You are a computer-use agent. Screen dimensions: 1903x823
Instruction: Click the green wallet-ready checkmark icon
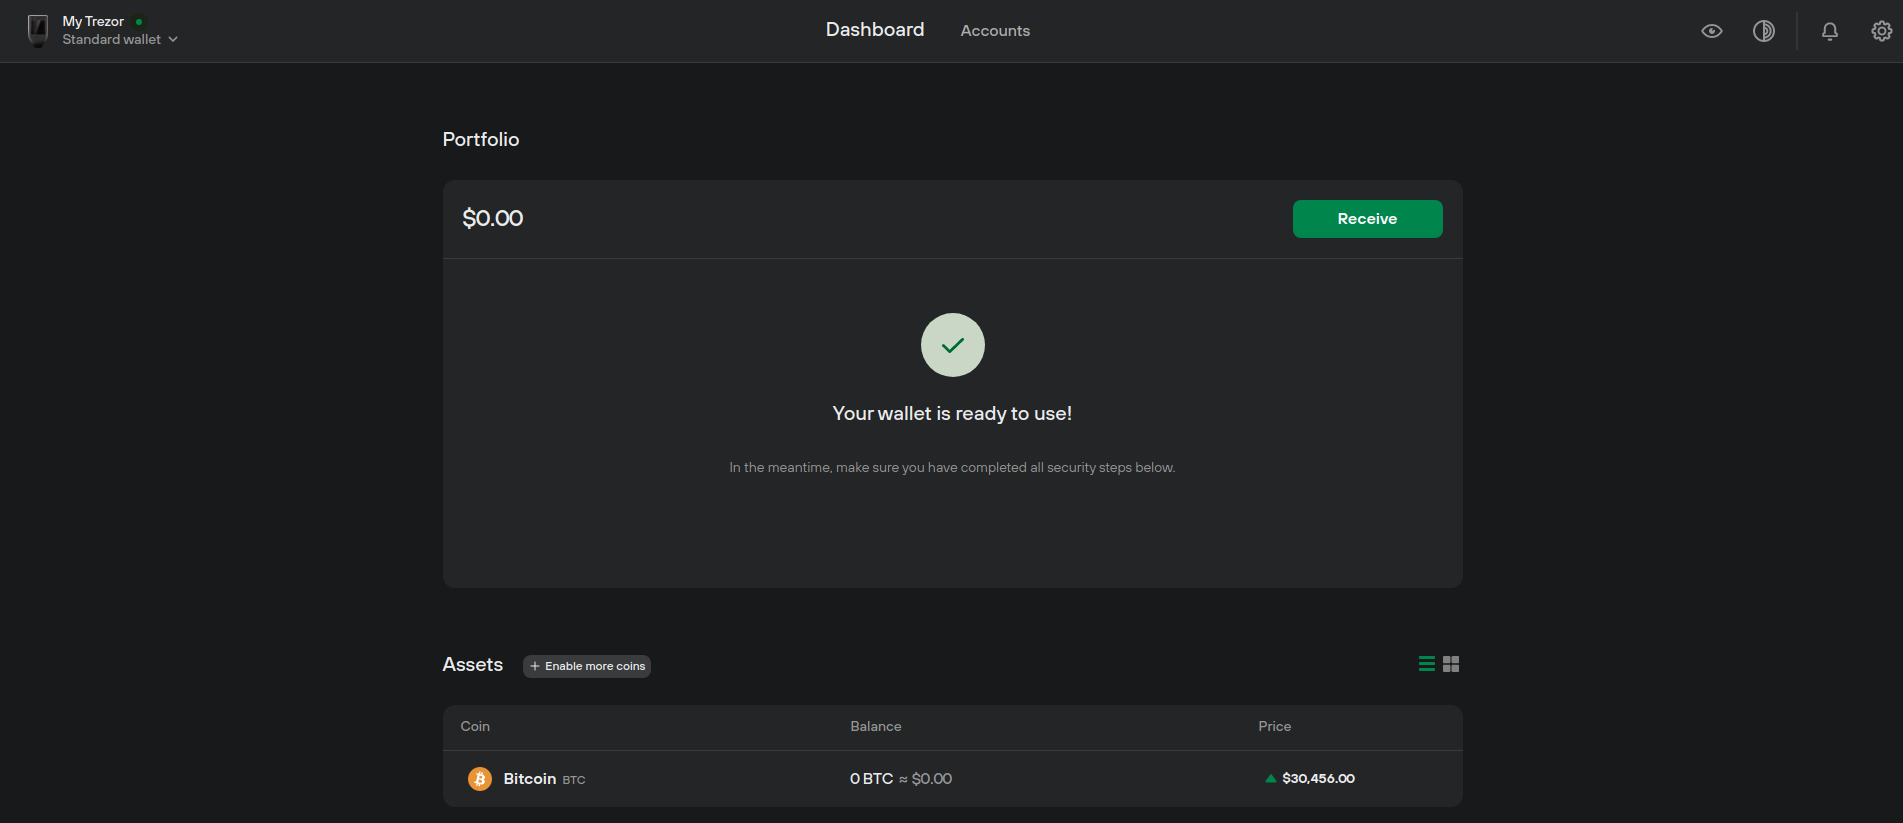[953, 345]
